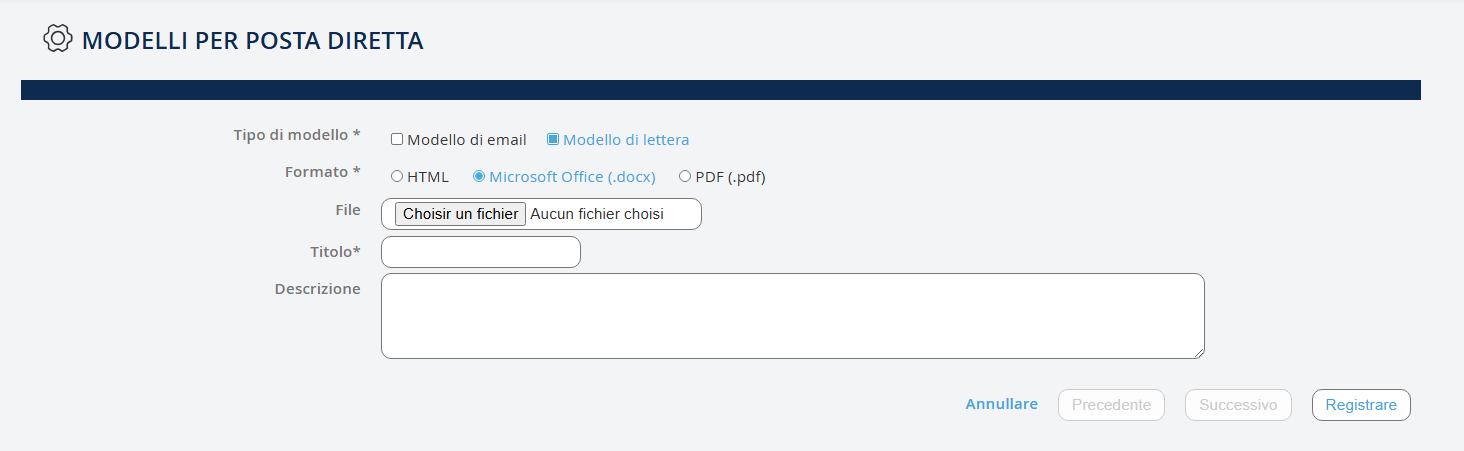Click inside the Descrizione text area
1464x451 pixels.
(792, 316)
